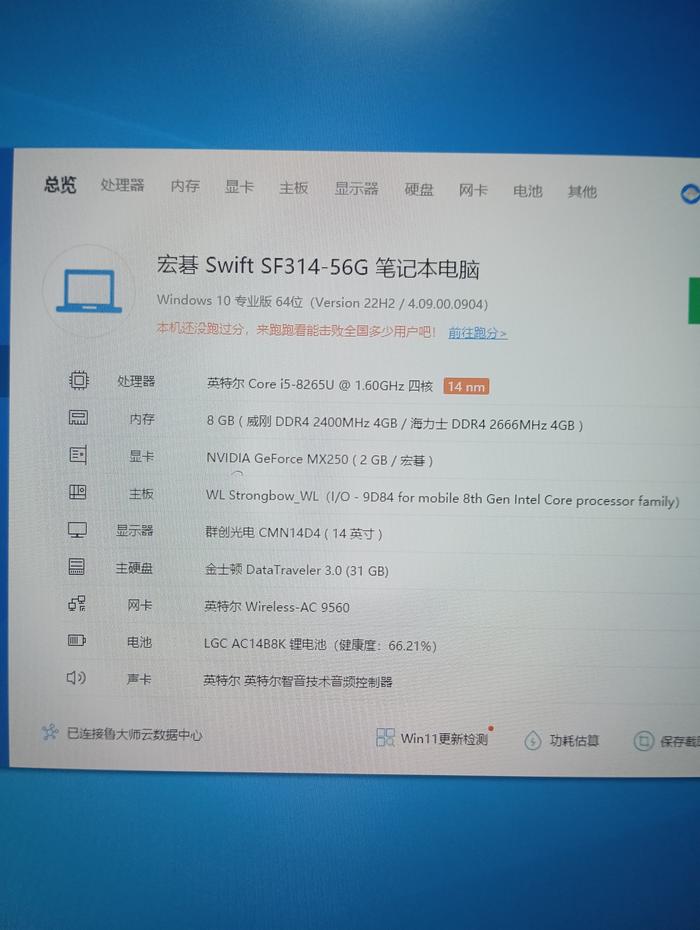Click the Windows 10 专业版 version line

(322, 302)
